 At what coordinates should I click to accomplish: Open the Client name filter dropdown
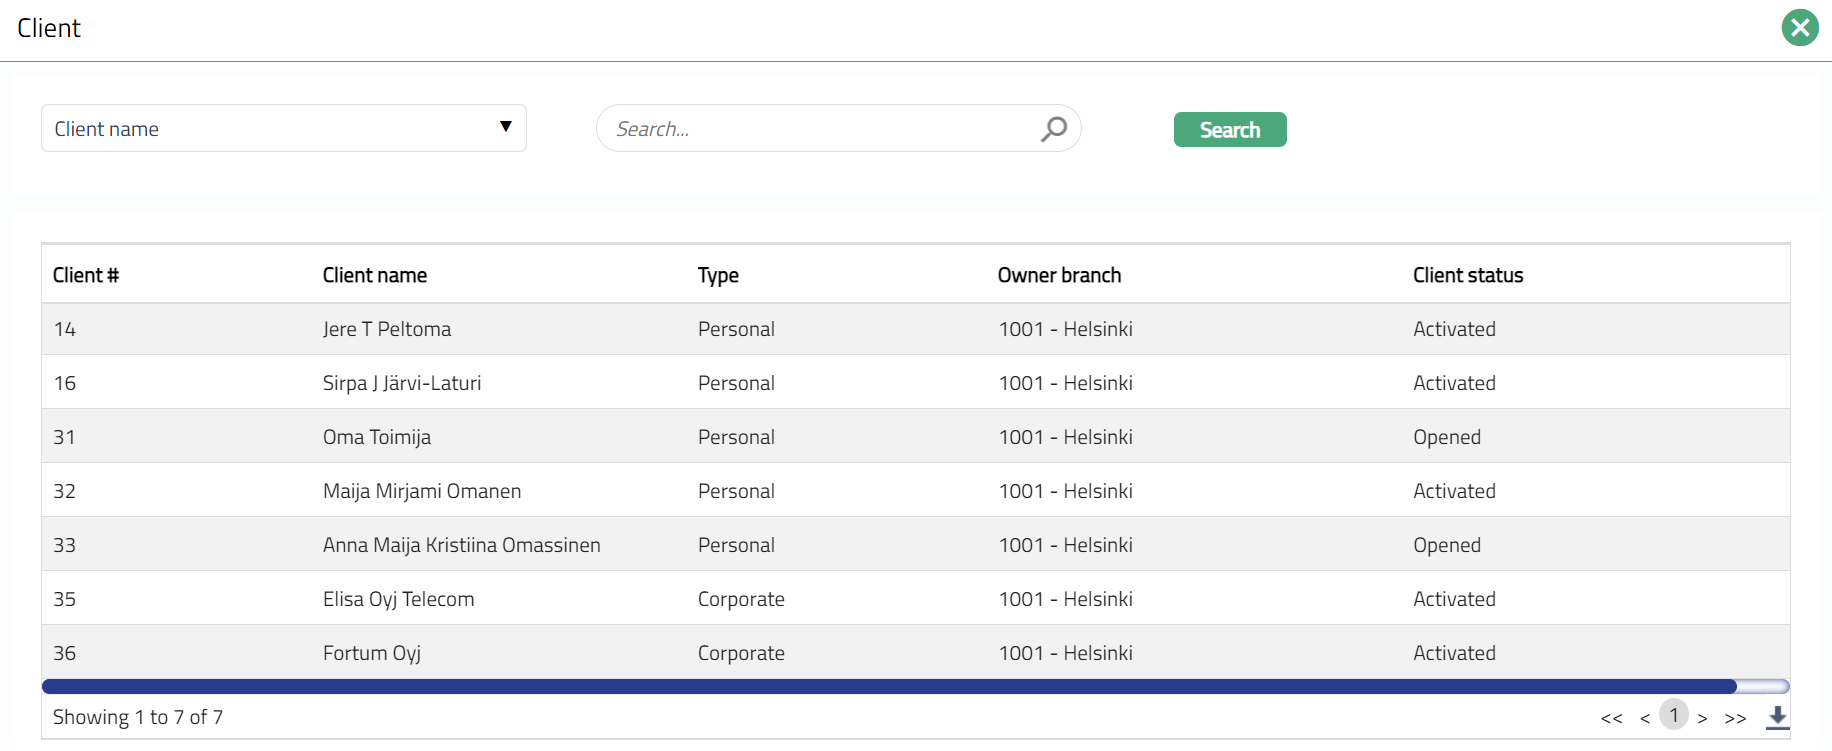pyautogui.click(x=283, y=128)
